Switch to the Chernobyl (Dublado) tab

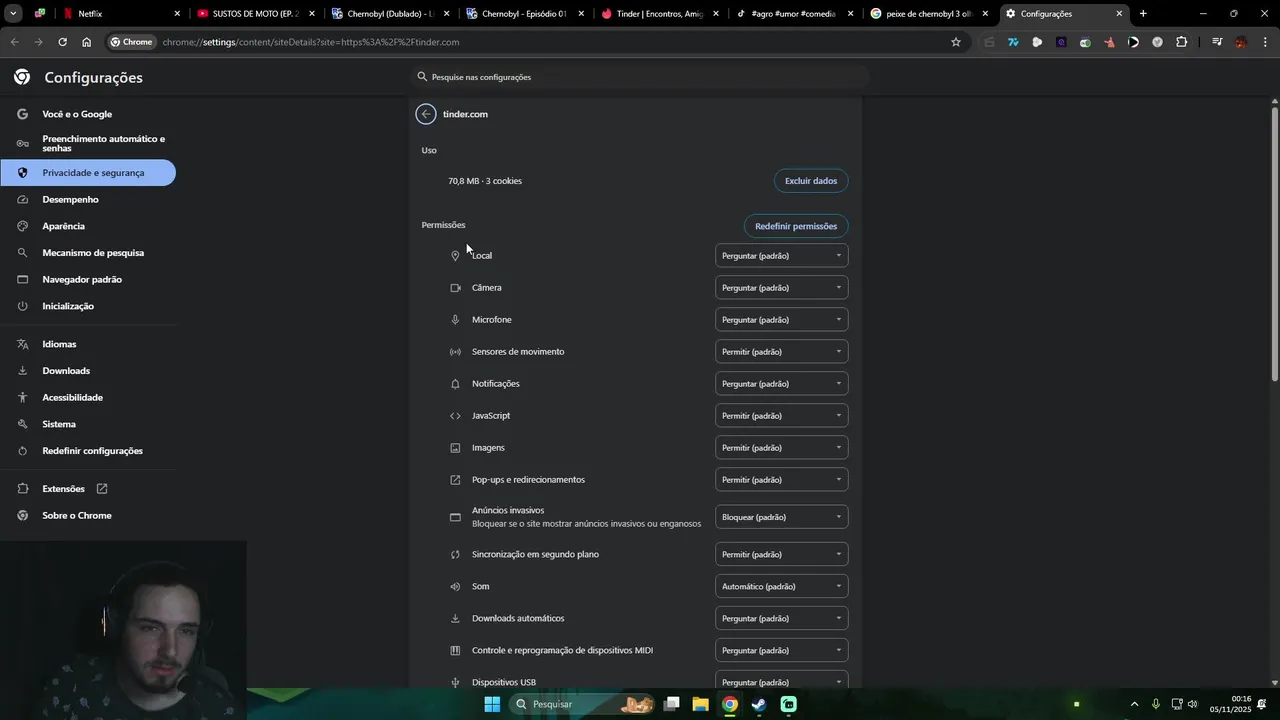(390, 14)
